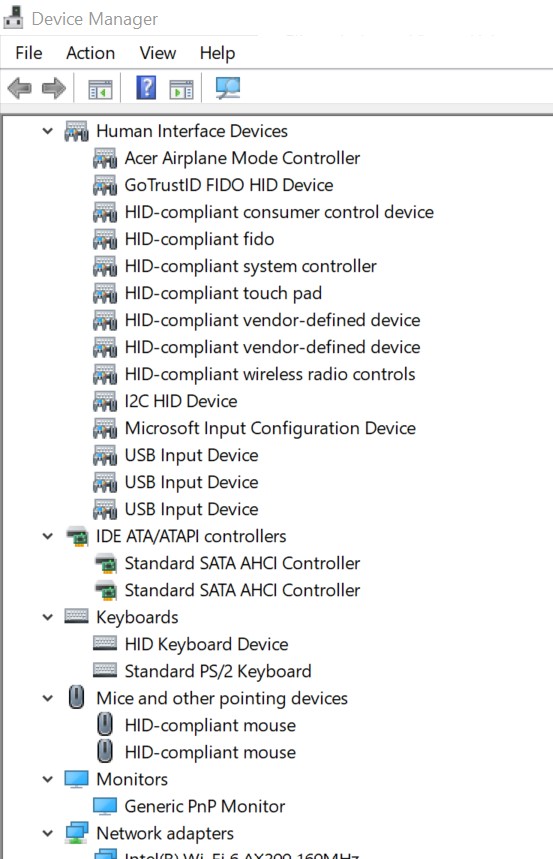The width and height of the screenshot is (553, 859).
Task: Click the Generic PnP Monitor icon
Action: tap(105, 806)
